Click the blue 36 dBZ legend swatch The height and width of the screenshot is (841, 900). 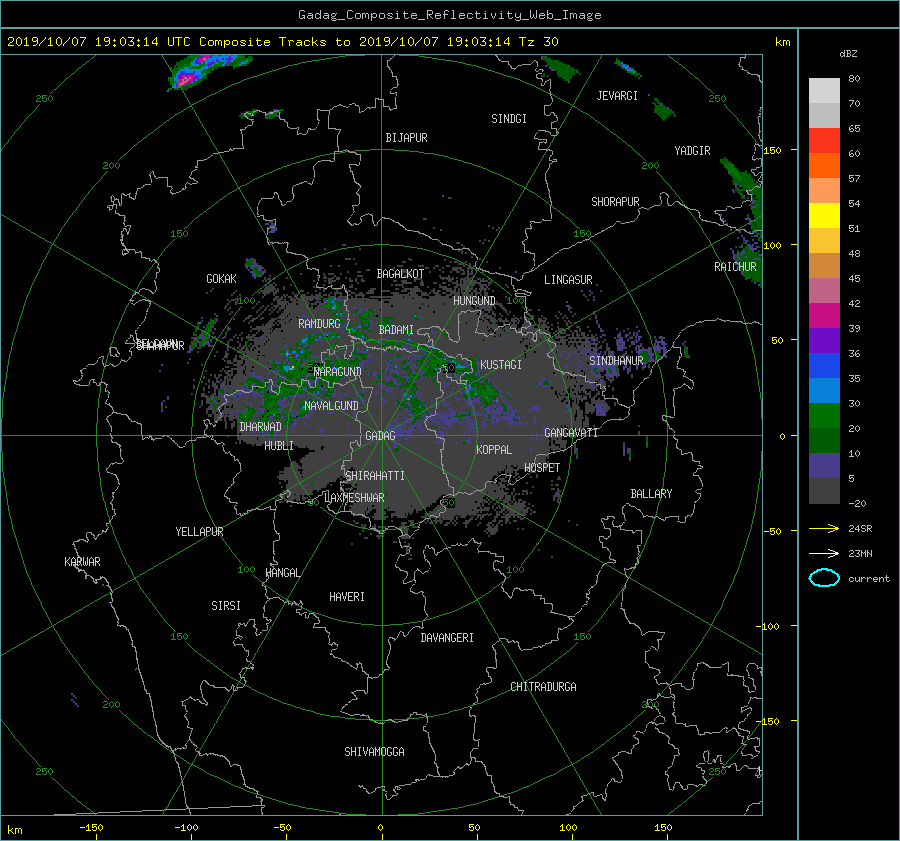(824, 365)
